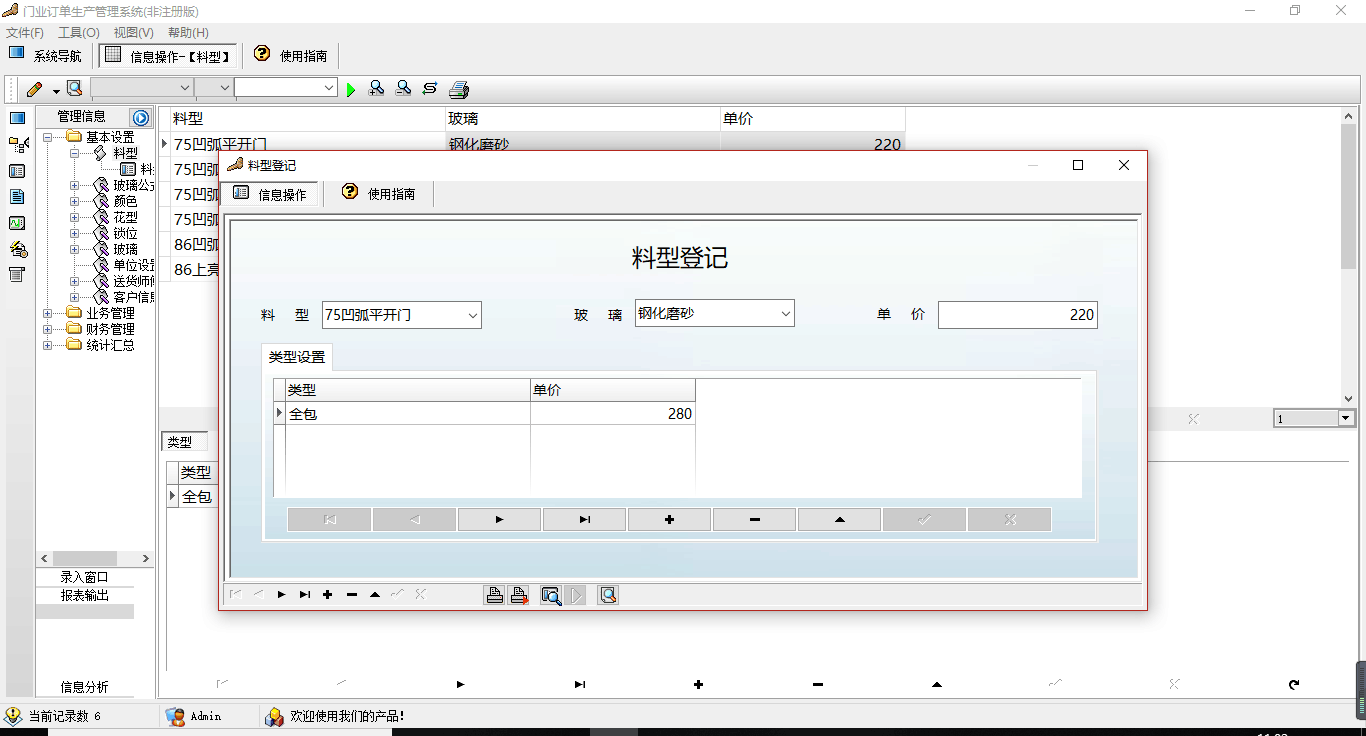Screen dimensions: 1366x736
Task: Click the search document icon at dialog toolbar end
Action: [x=608, y=595]
